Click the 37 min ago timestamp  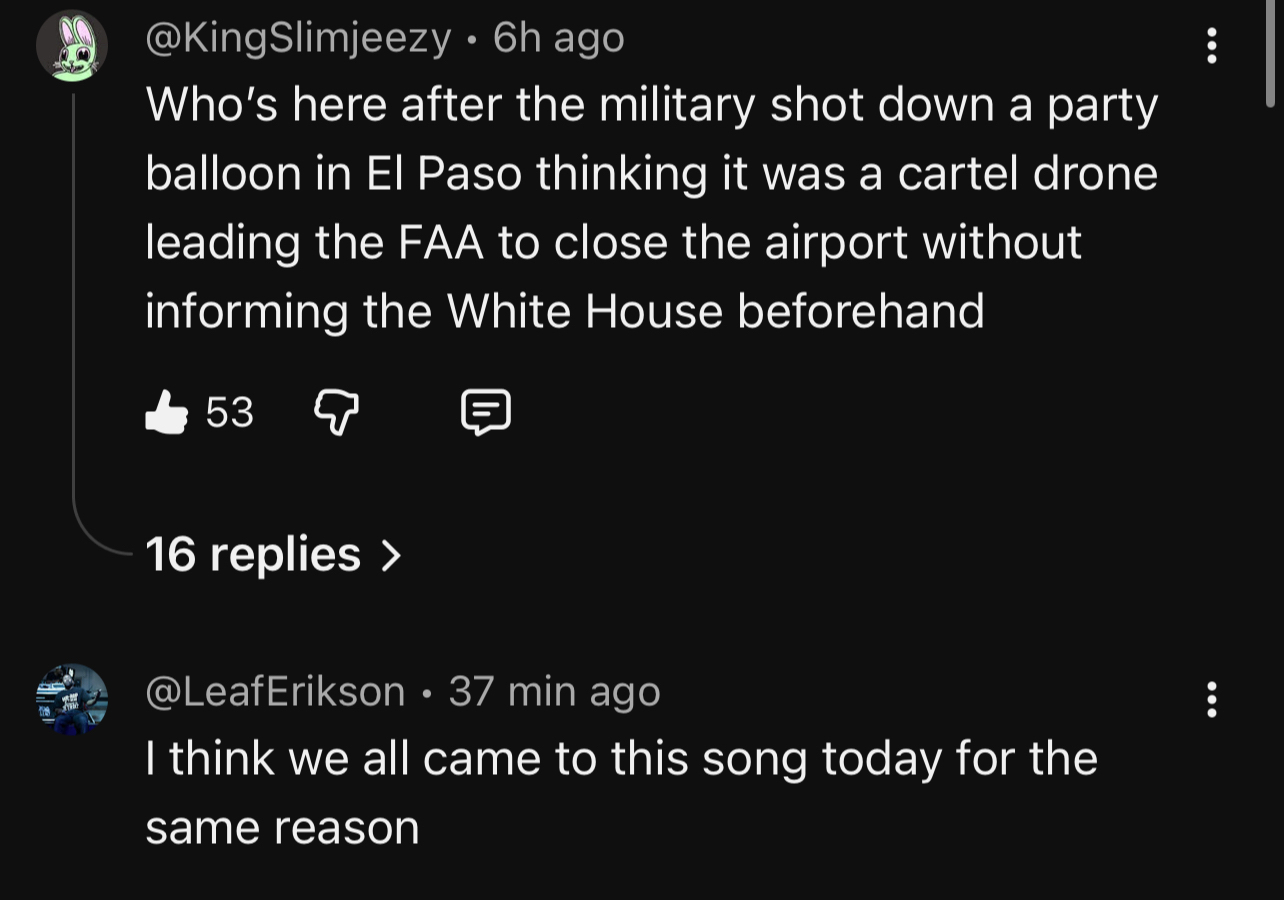tap(554, 691)
